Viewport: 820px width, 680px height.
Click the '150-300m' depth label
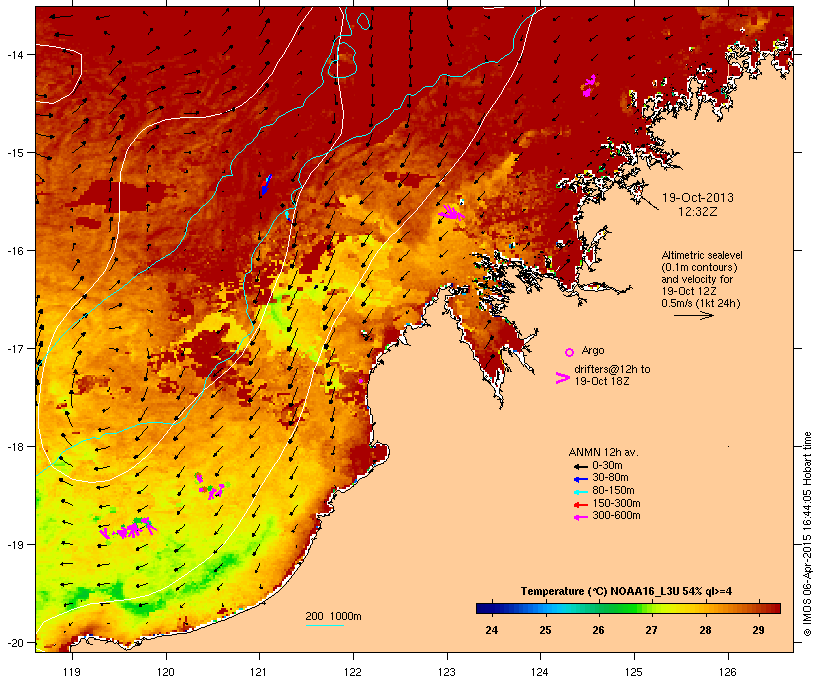(x=616, y=503)
